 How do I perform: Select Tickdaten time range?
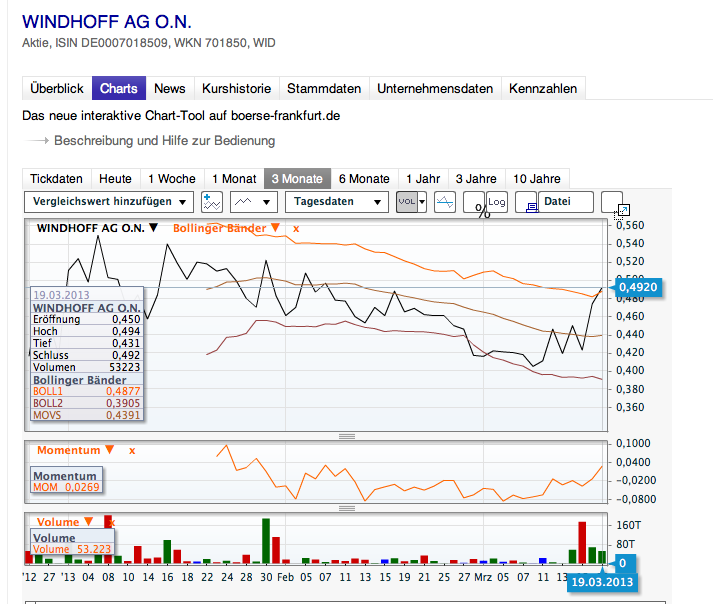click(x=57, y=178)
